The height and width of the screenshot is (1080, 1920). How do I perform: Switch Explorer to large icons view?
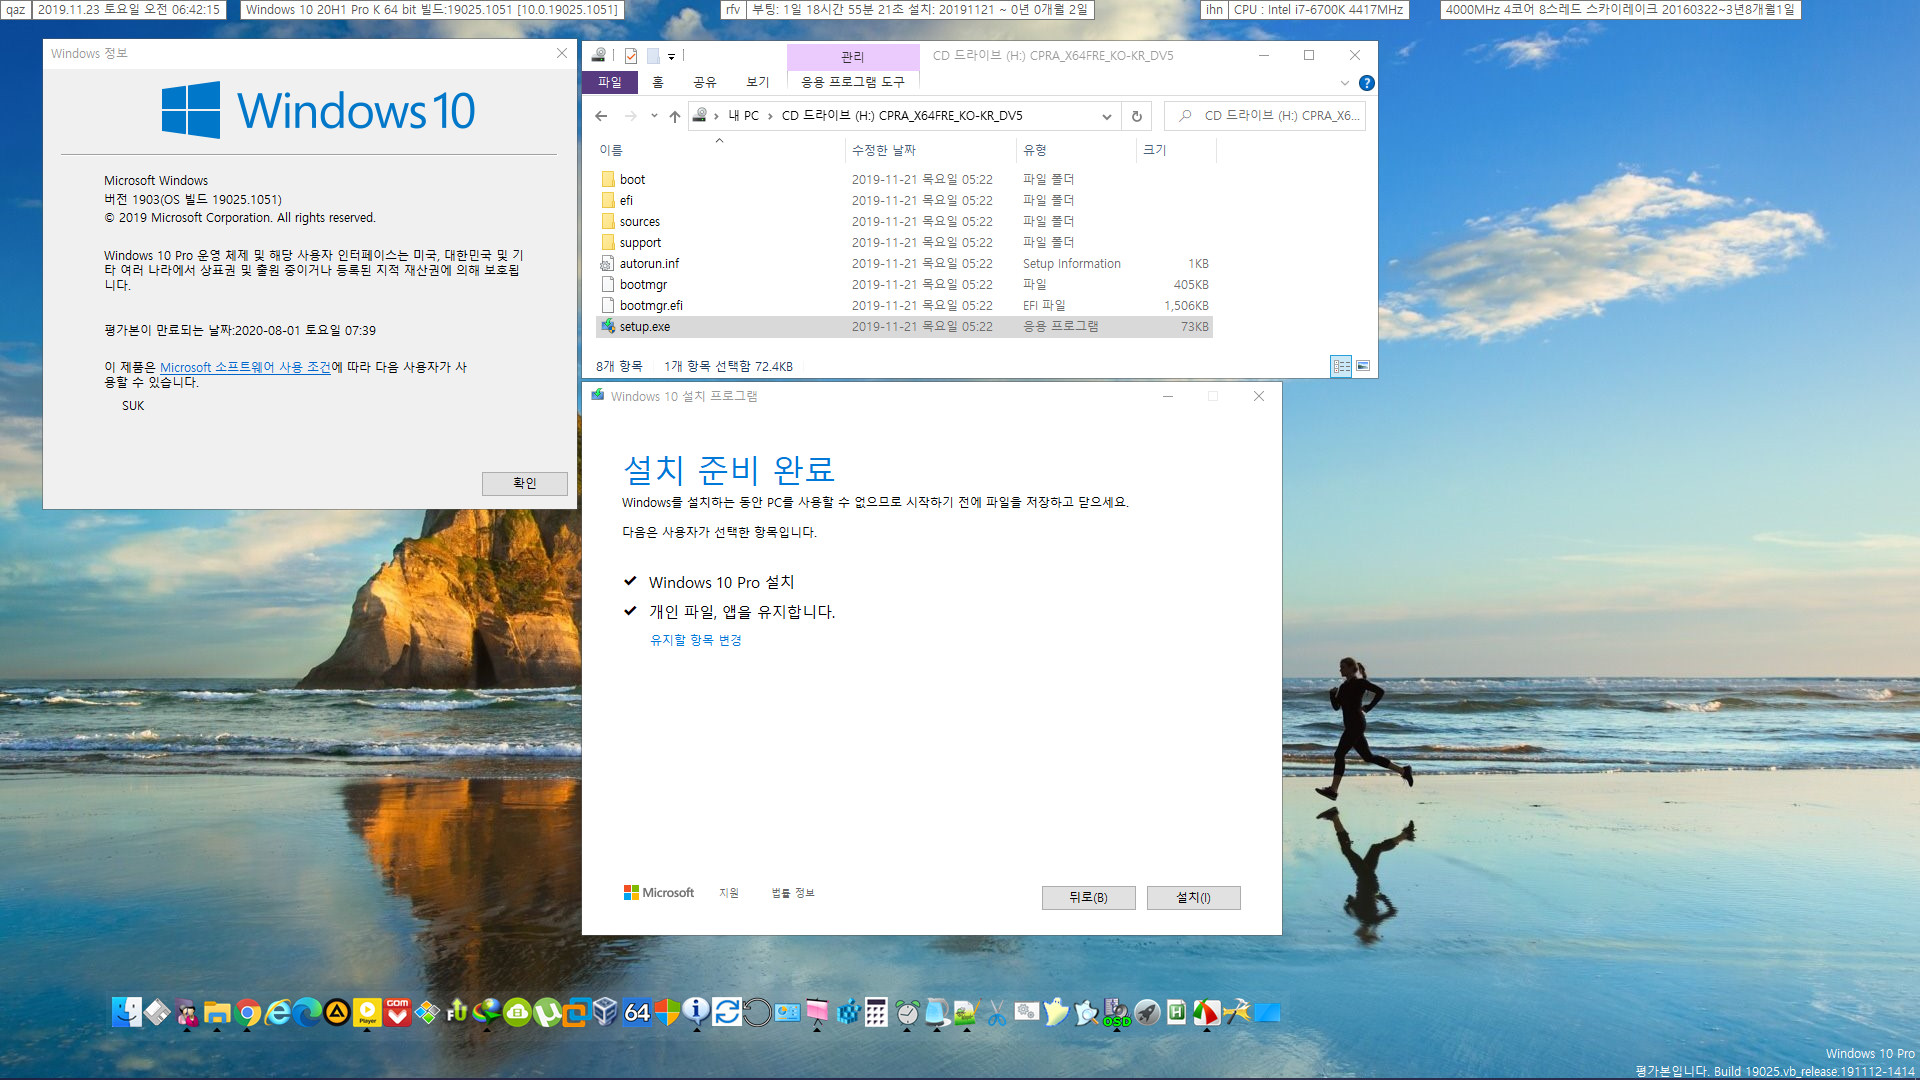[1363, 366]
